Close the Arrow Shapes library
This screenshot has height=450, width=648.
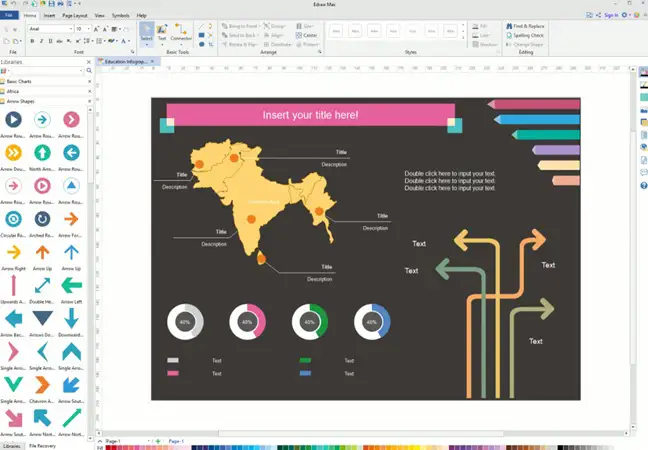[89, 101]
